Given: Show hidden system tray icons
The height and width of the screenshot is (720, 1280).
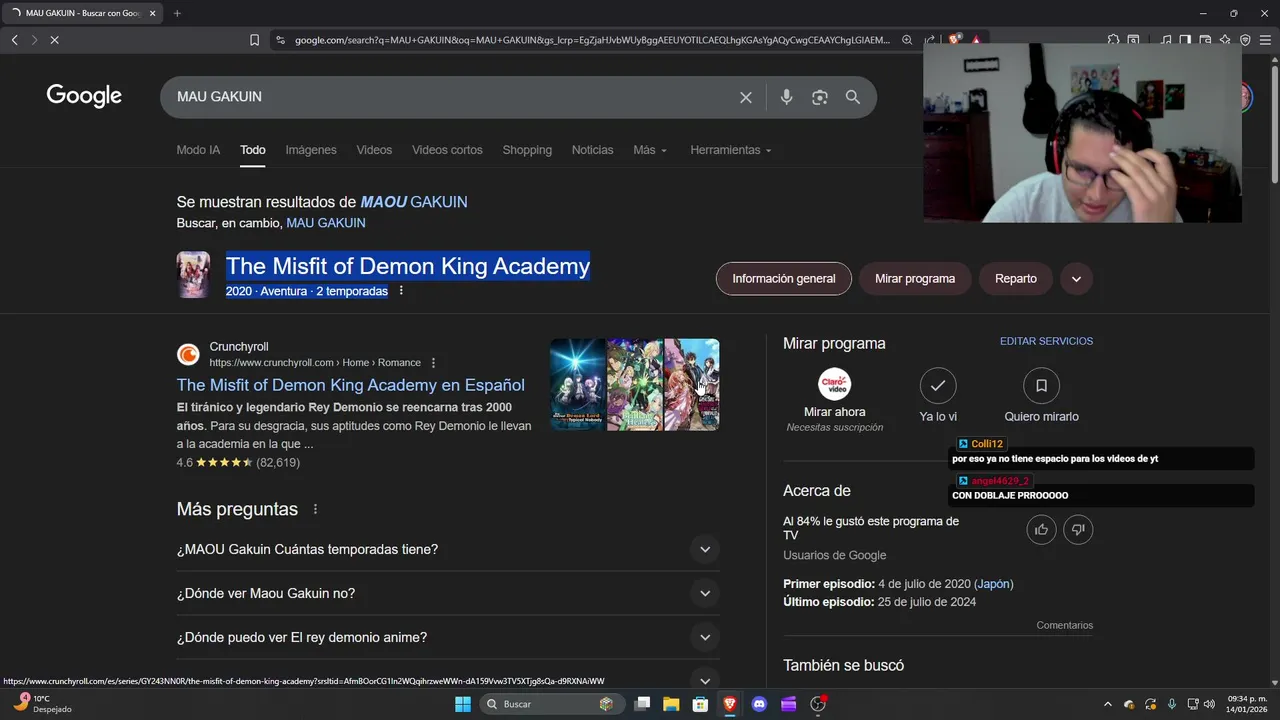Looking at the screenshot, I should [x=1107, y=704].
